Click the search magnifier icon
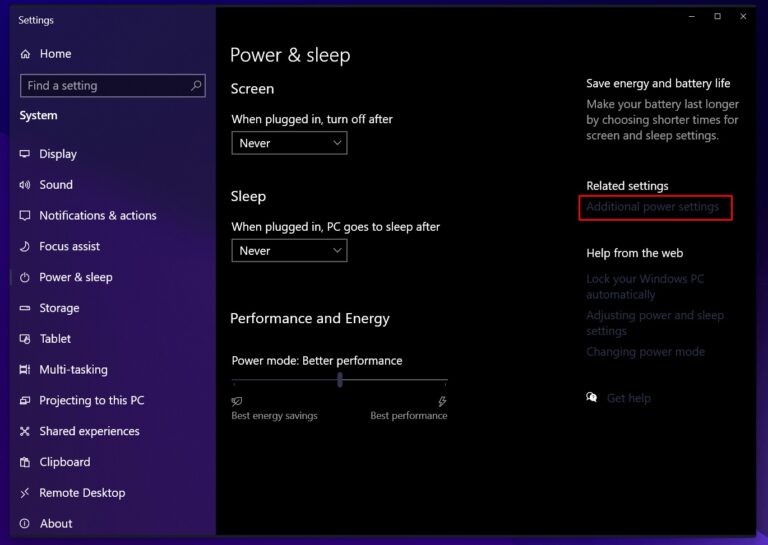 point(196,85)
